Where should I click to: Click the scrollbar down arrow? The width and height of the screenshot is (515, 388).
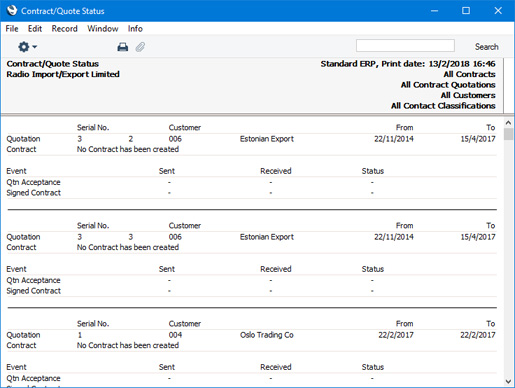508,381
